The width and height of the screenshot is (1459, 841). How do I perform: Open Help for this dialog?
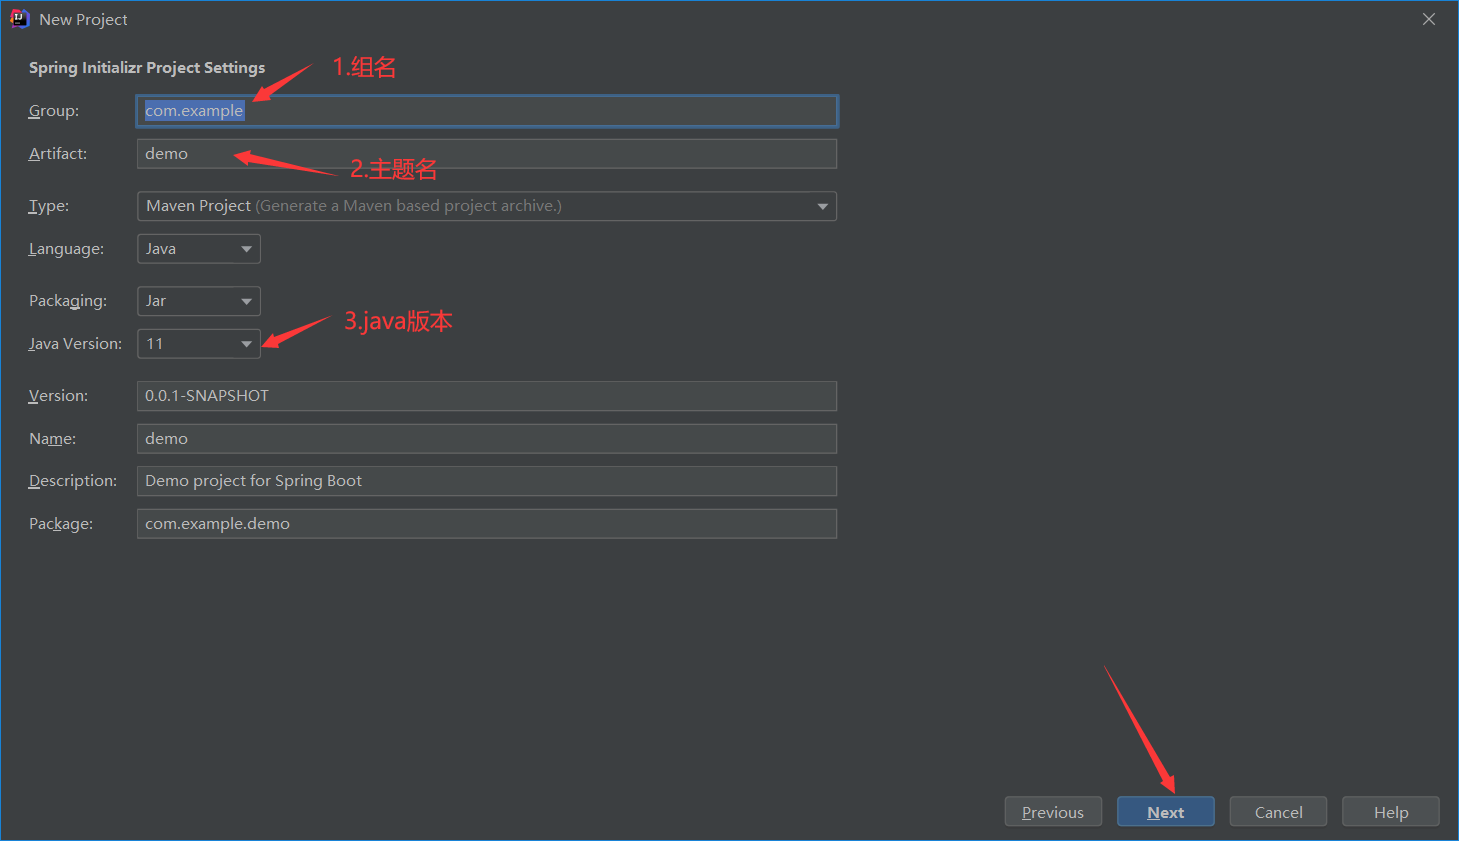click(1391, 812)
